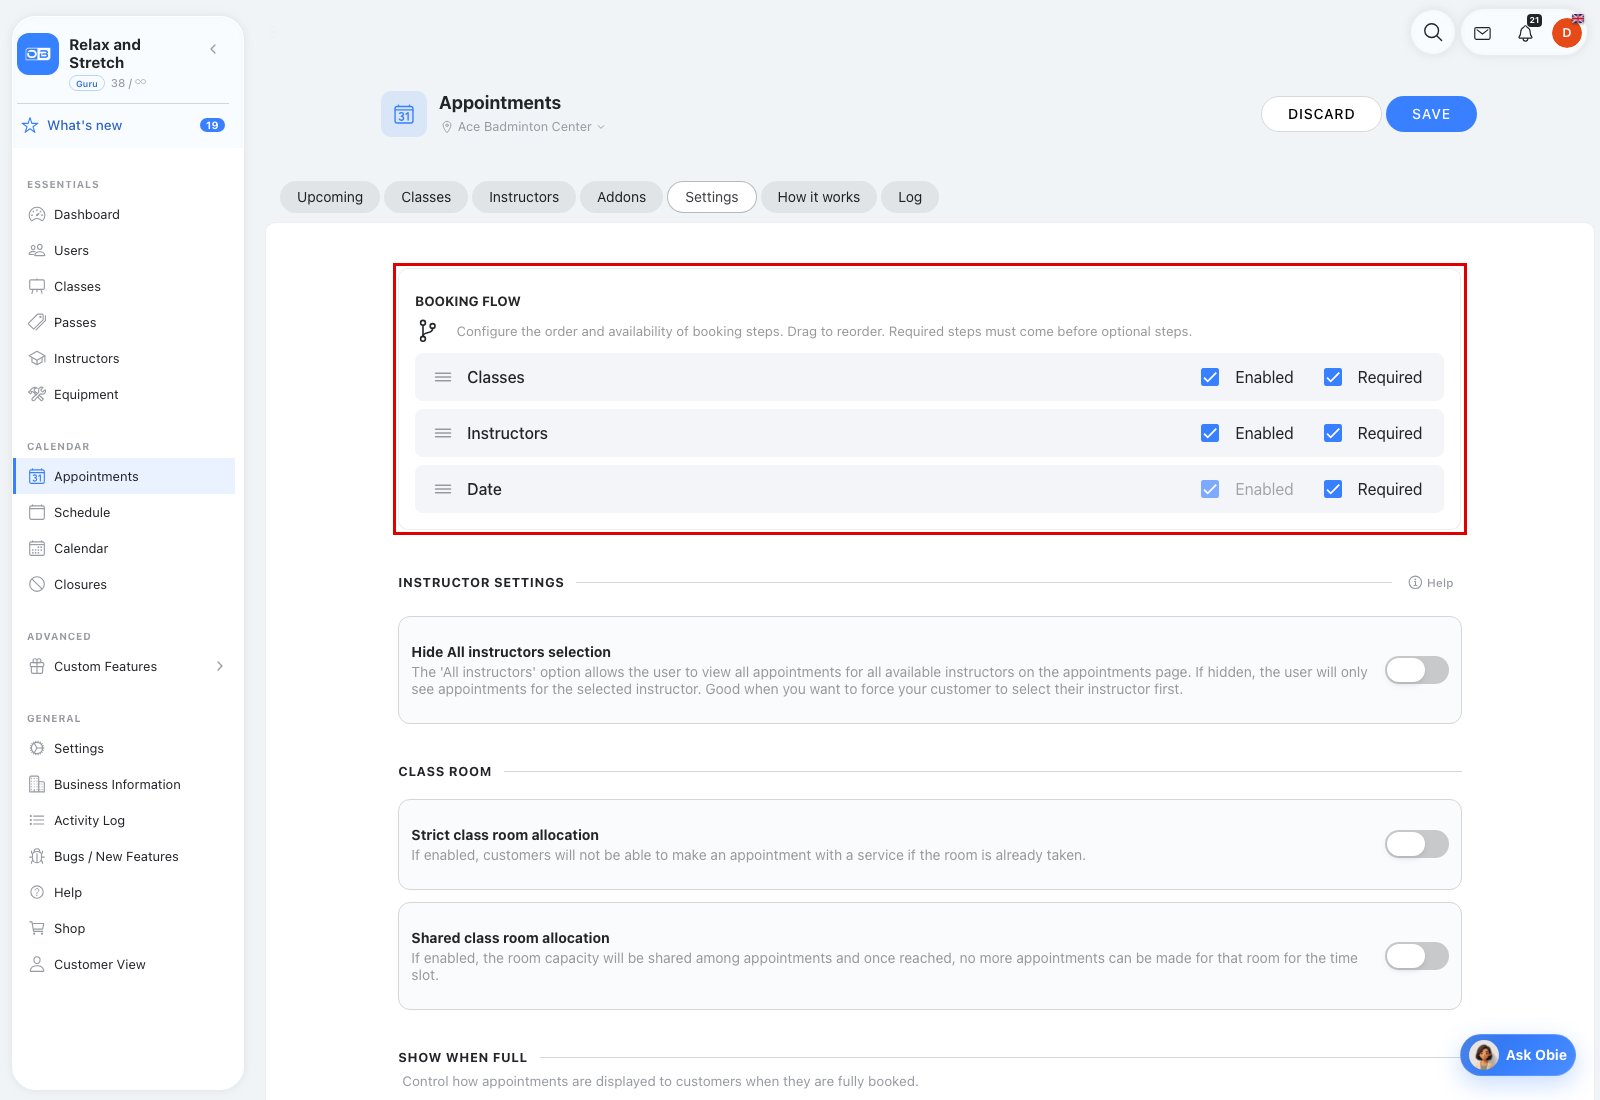Click the SAVE button
Viewport: 1600px width, 1100px height.
click(1431, 114)
